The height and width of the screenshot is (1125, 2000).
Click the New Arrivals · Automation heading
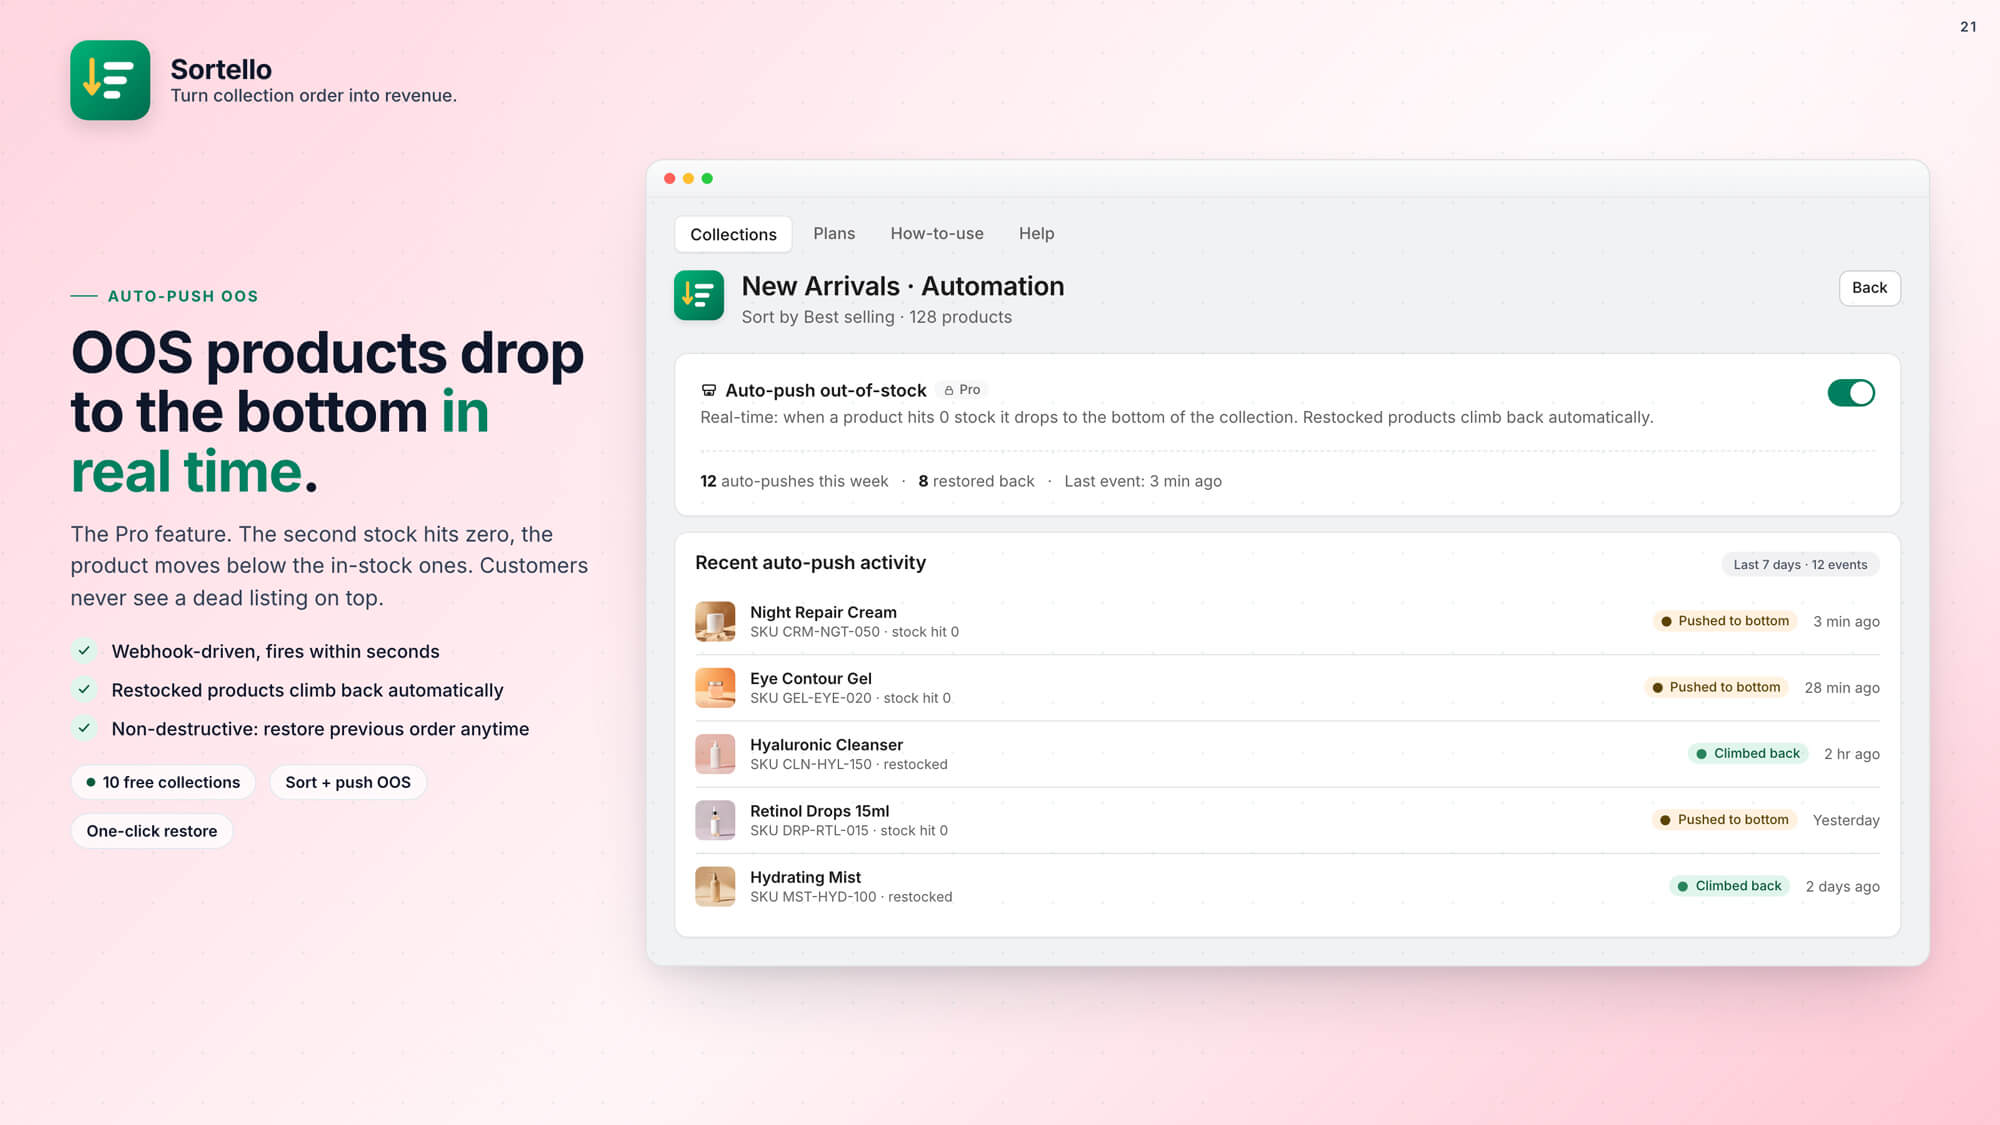(902, 286)
